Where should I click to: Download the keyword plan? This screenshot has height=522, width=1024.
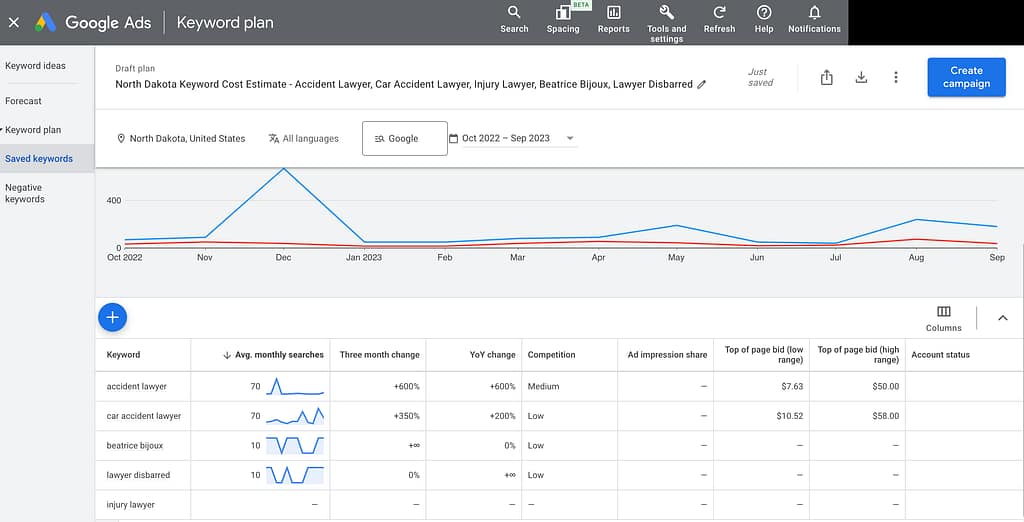[861, 77]
